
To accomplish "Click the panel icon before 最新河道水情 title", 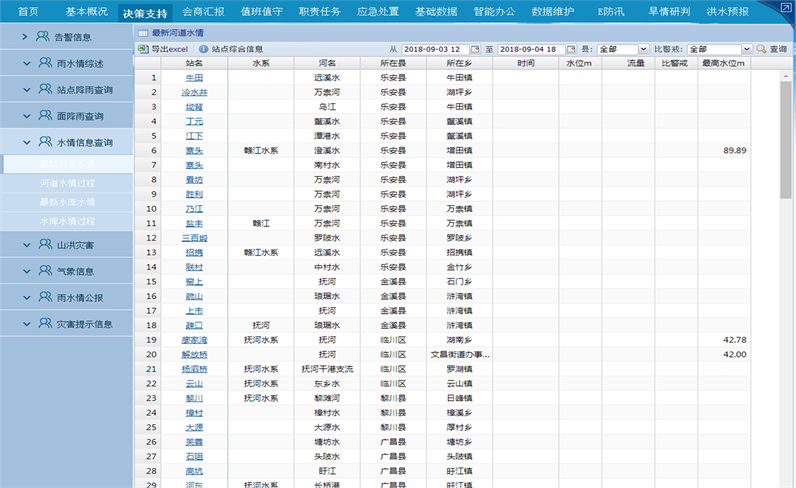I will click(143, 33).
